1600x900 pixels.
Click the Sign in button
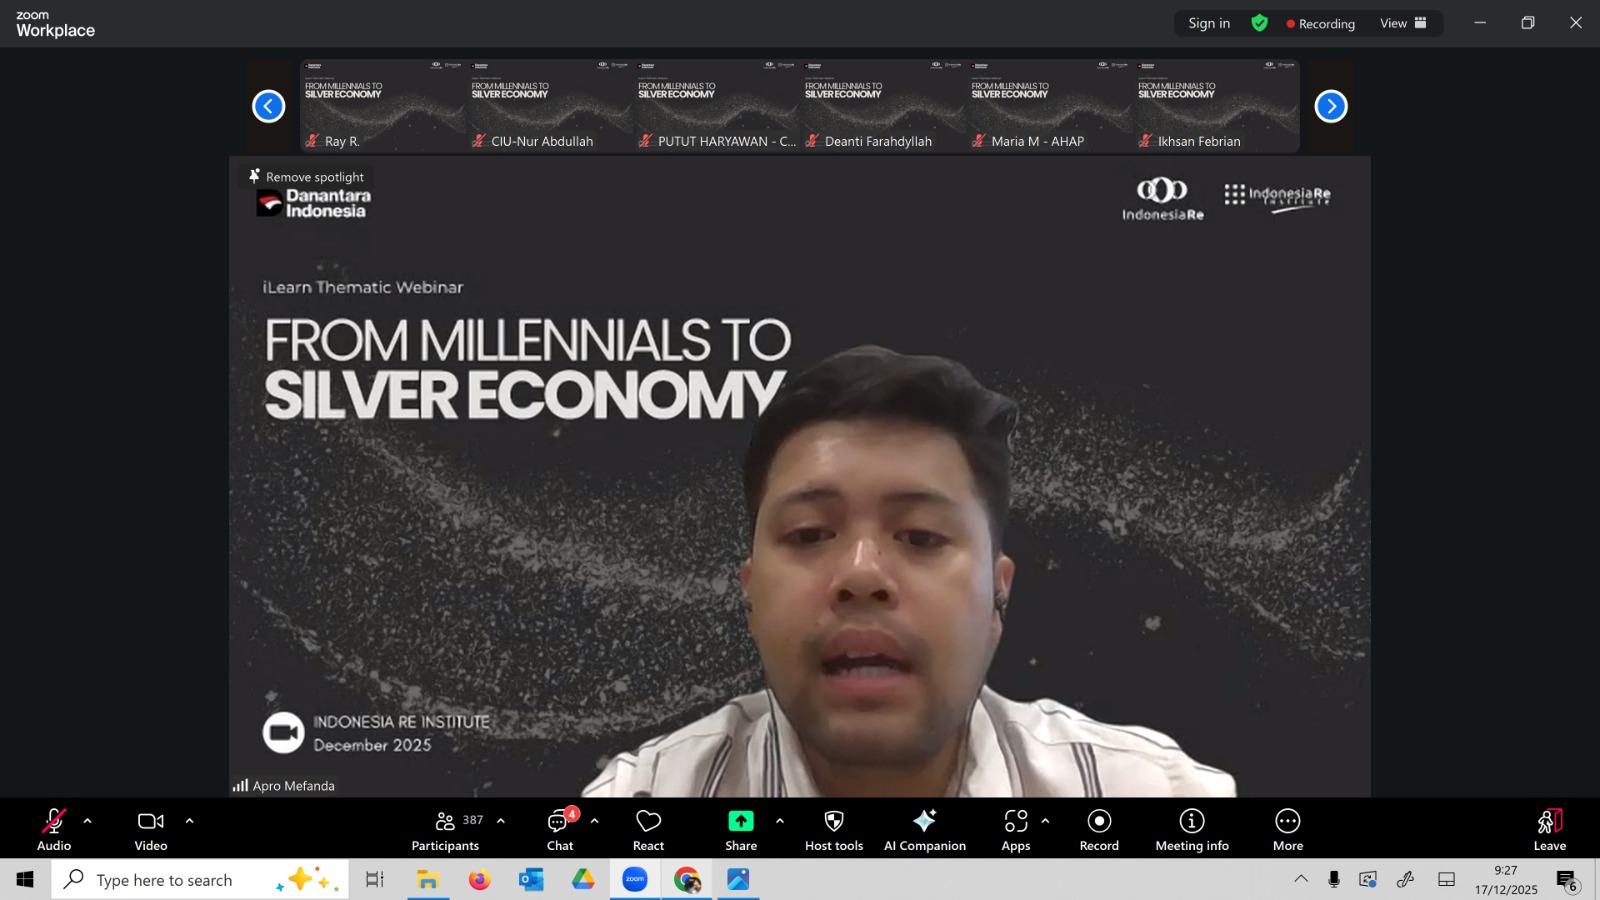pyautogui.click(x=1209, y=23)
